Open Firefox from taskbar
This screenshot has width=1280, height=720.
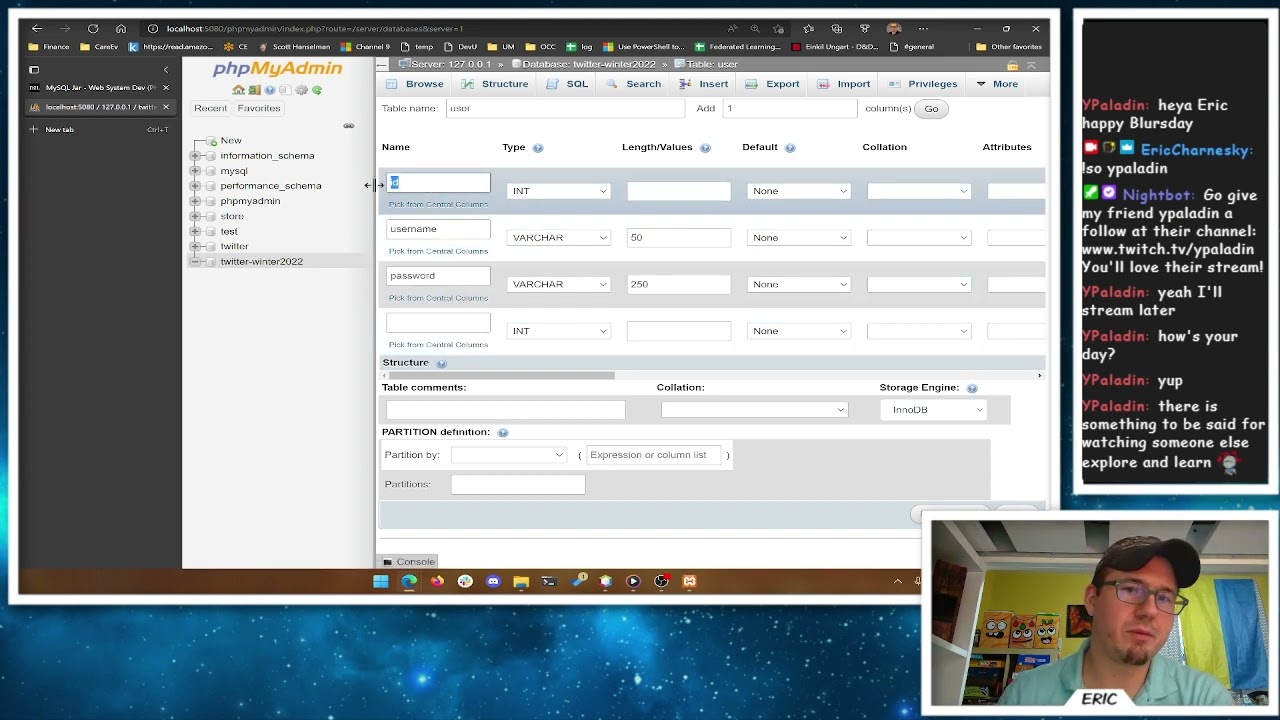click(x=437, y=581)
